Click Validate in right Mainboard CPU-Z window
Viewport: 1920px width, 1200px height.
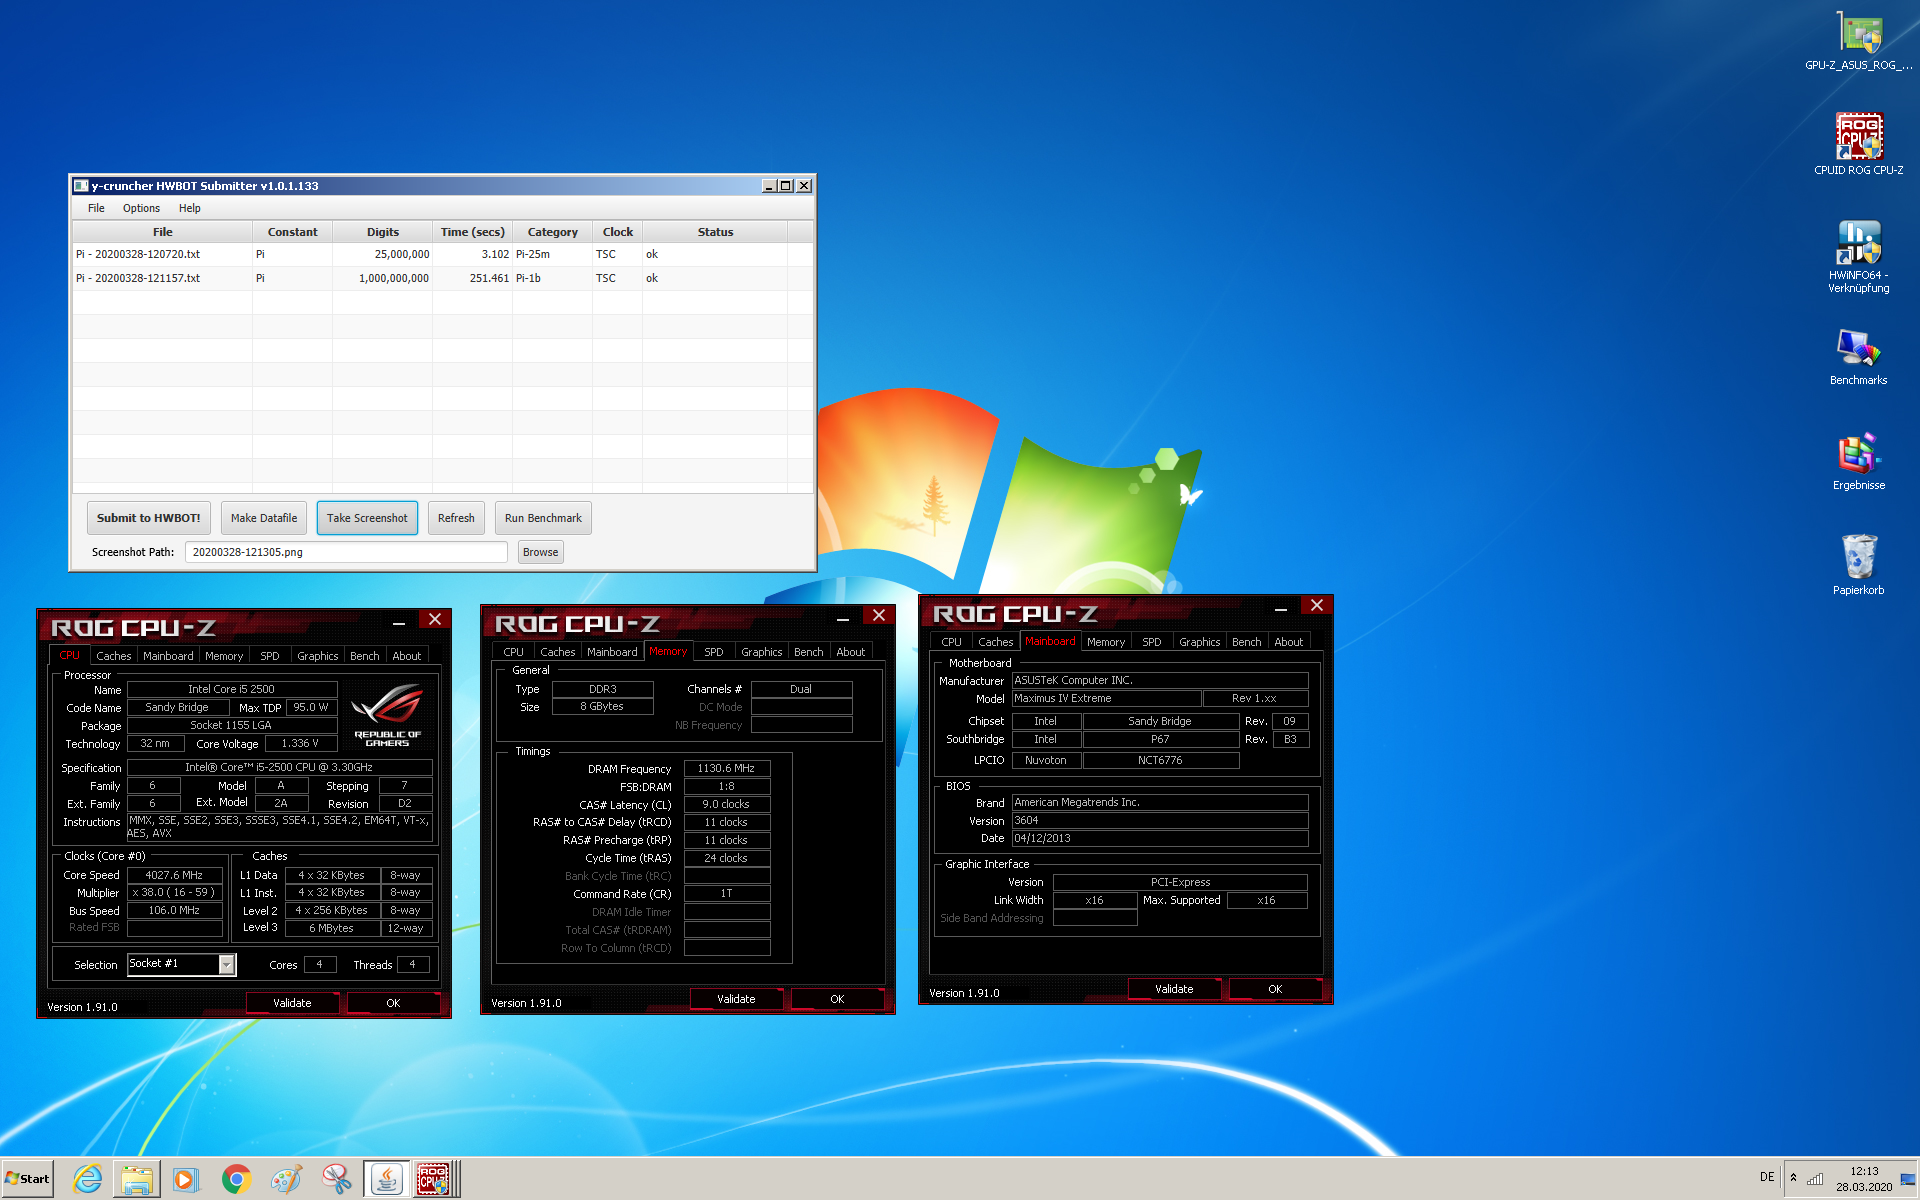click(x=1174, y=989)
